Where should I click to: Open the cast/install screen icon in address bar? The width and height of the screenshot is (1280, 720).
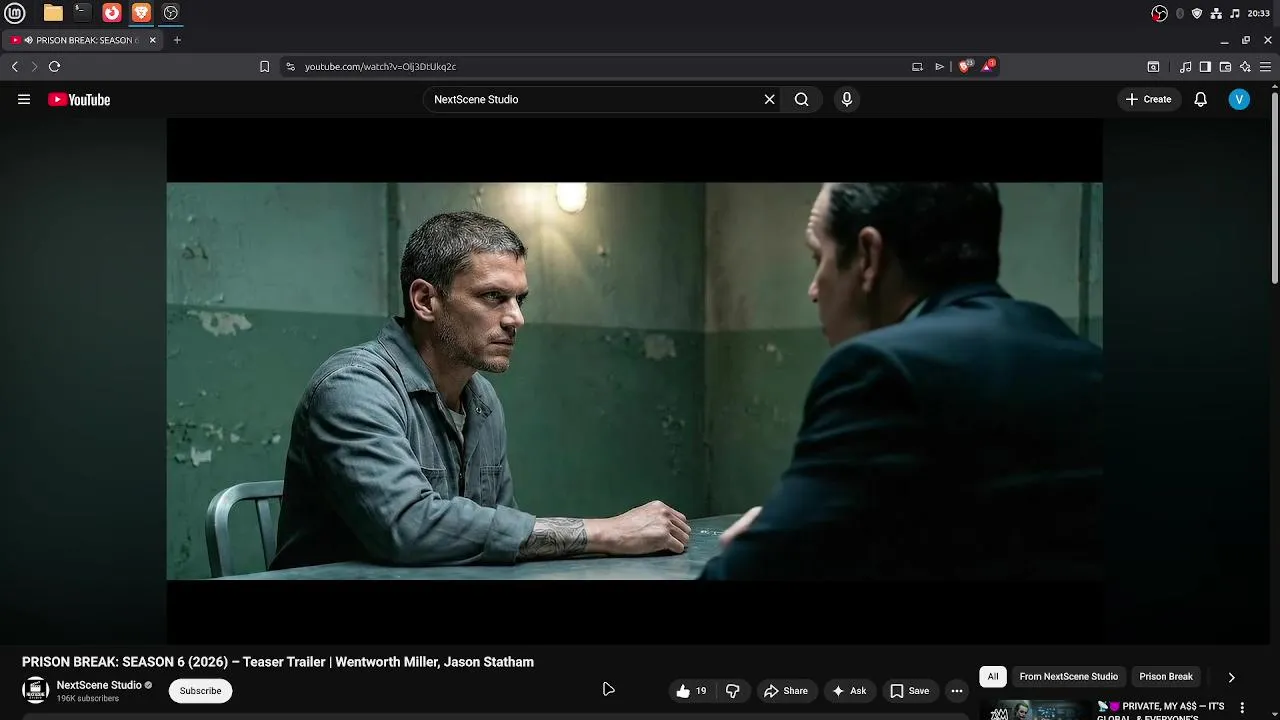[917, 66]
